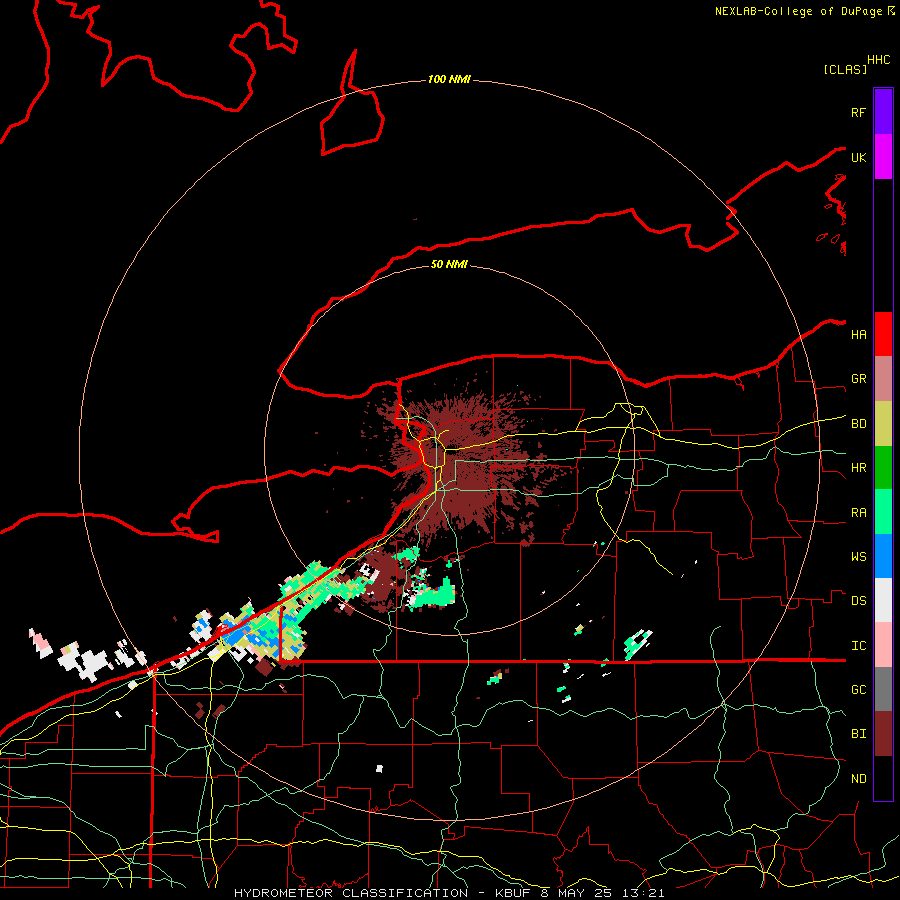The width and height of the screenshot is (900, 900).
Task: Click the HR green legend swatch
Action: (x=883, y=468)
